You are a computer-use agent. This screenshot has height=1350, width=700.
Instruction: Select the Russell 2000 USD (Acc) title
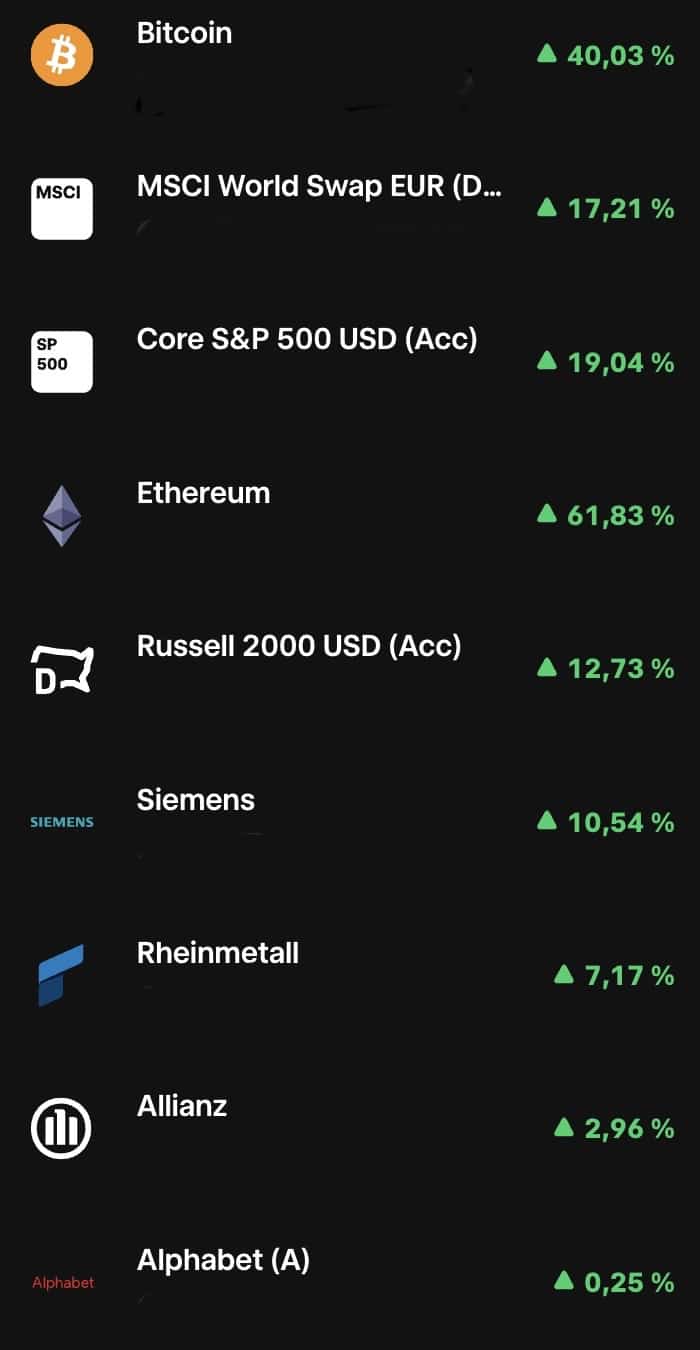click(299, 646)
